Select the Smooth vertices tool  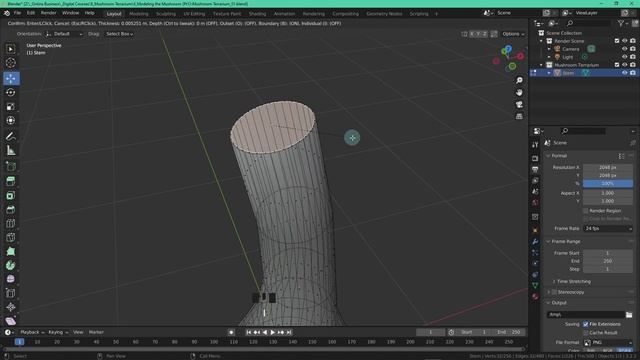tap(11, 279)
